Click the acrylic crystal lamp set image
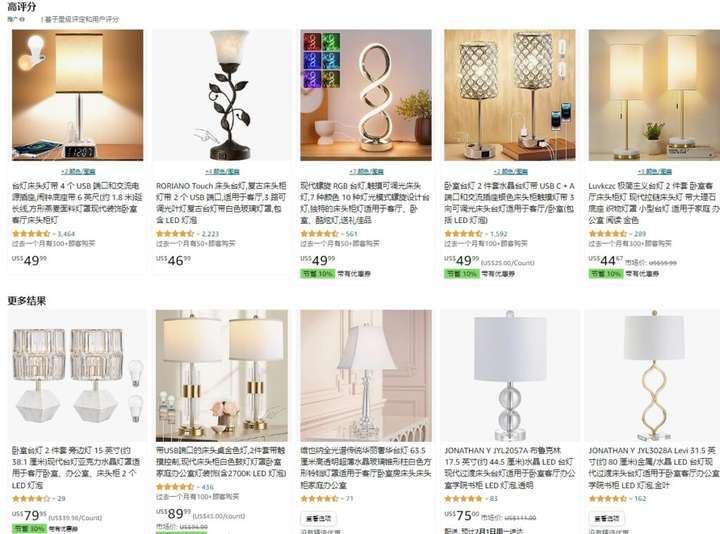 pos(78,376)
